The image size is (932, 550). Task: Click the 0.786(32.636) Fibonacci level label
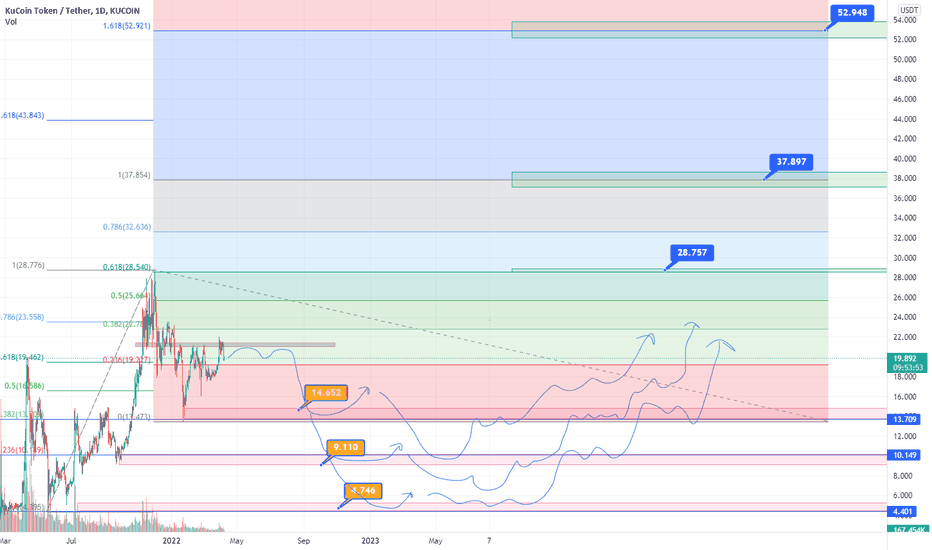[x=127, y=227]
